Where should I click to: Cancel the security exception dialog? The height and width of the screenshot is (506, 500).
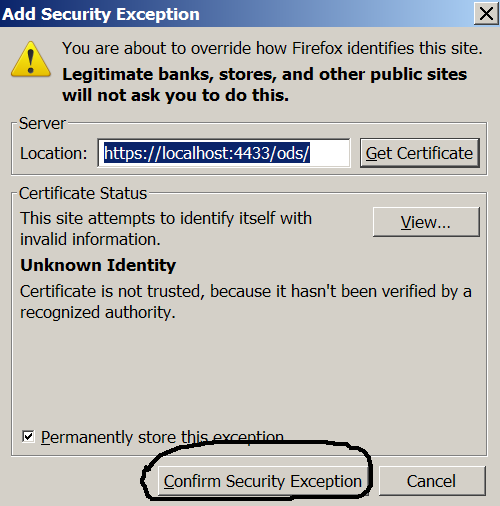432,481
